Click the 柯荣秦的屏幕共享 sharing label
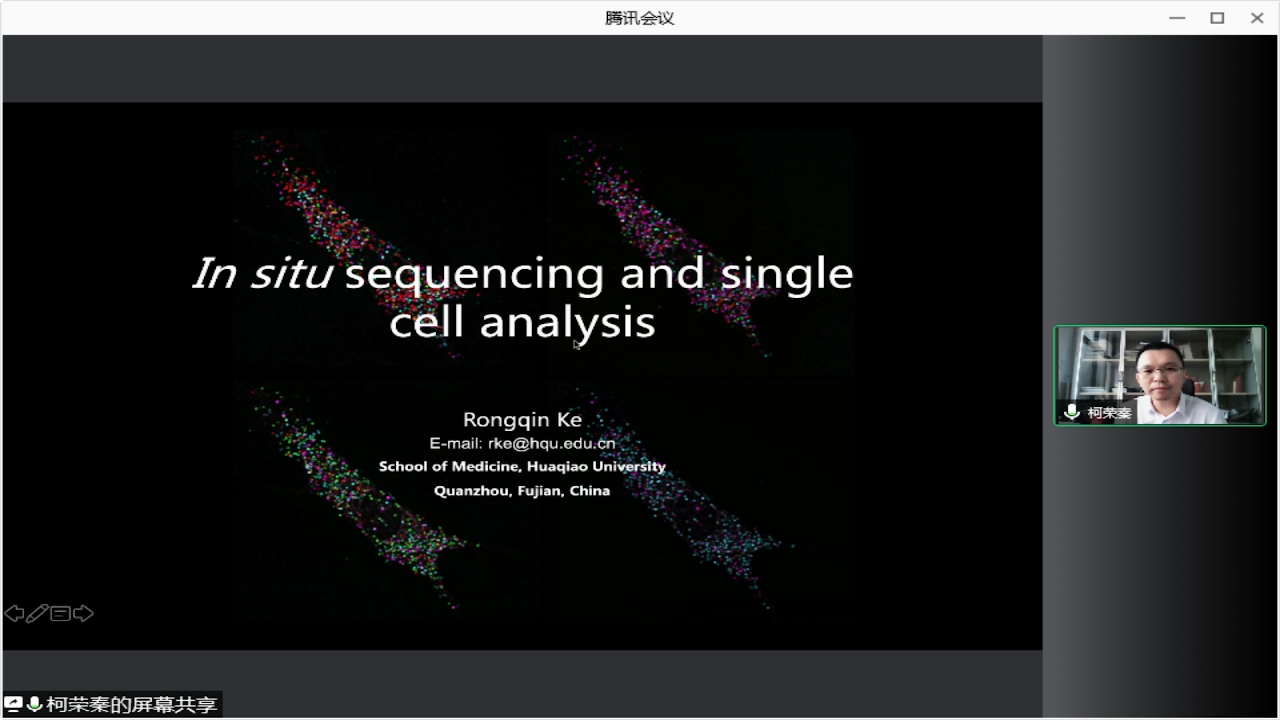This screenshot has height=720, width=1280. [131, 705]
